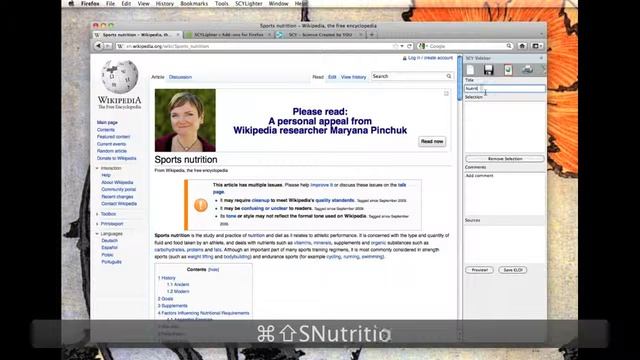This screenshot has width=640, height=360.
Task: Open a new tab with plus button
Action: (x=371, y=35)
